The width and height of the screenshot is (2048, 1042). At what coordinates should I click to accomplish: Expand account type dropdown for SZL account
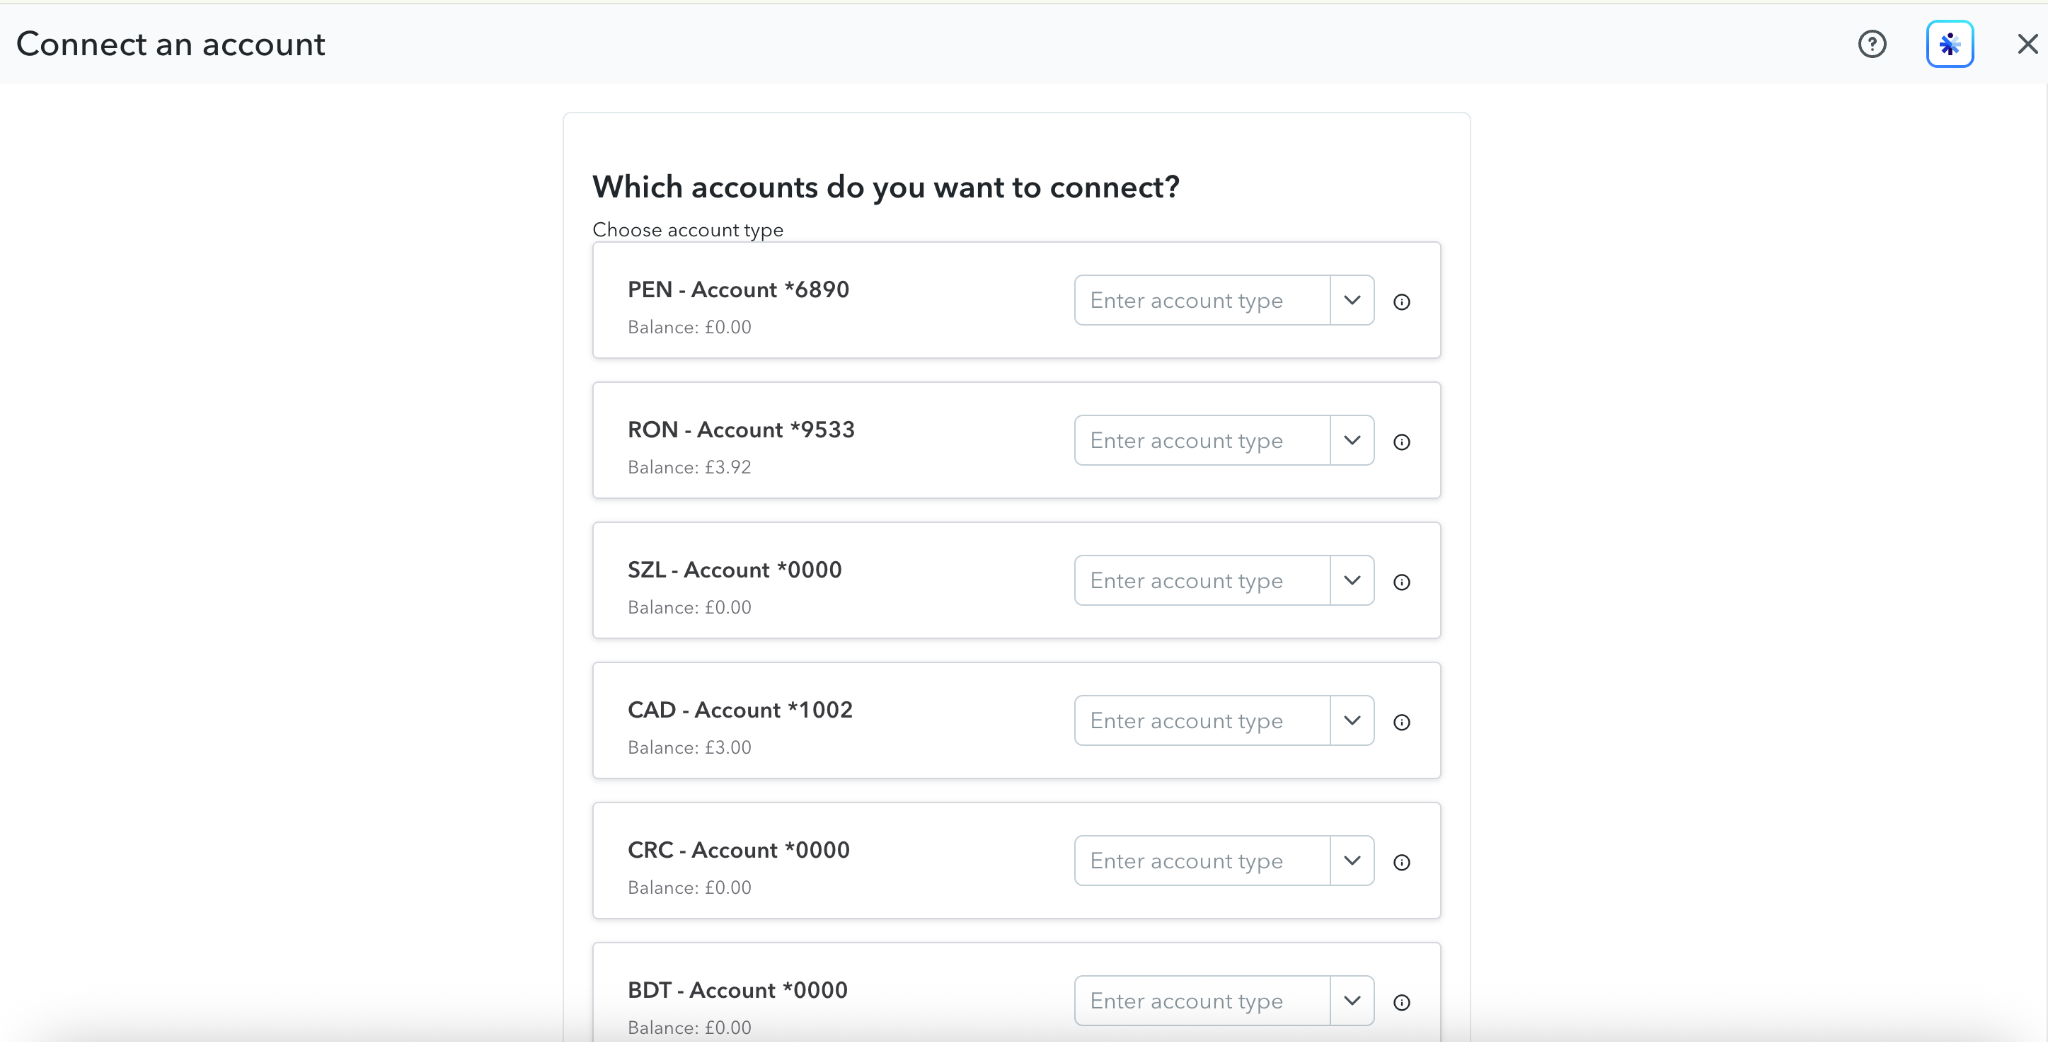click(1352, 580)
